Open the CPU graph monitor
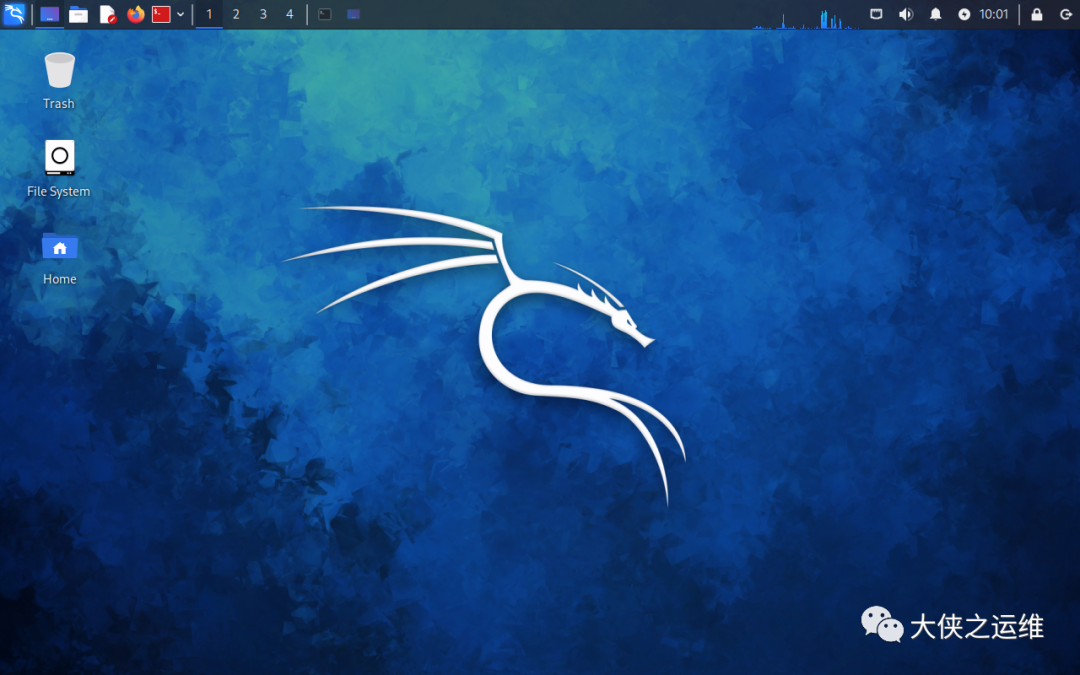 pyautogui.click(x=806, y=17)
